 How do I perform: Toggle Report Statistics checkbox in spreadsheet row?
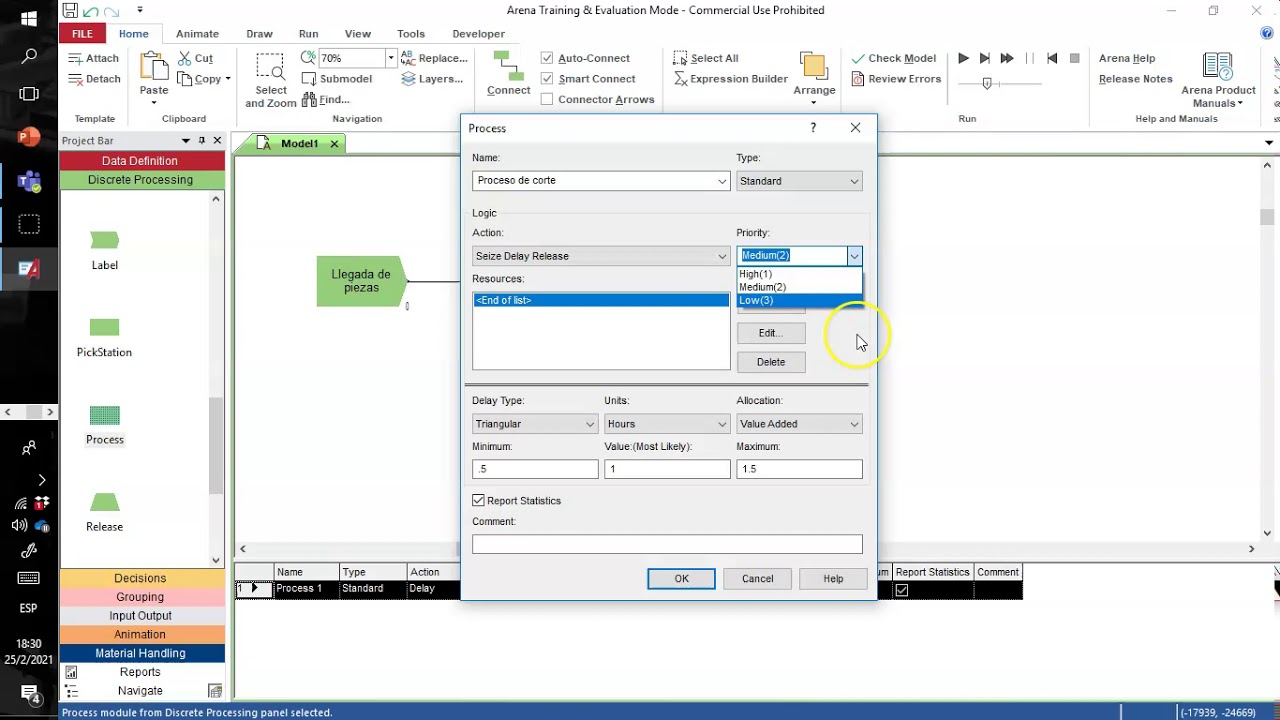902,590
